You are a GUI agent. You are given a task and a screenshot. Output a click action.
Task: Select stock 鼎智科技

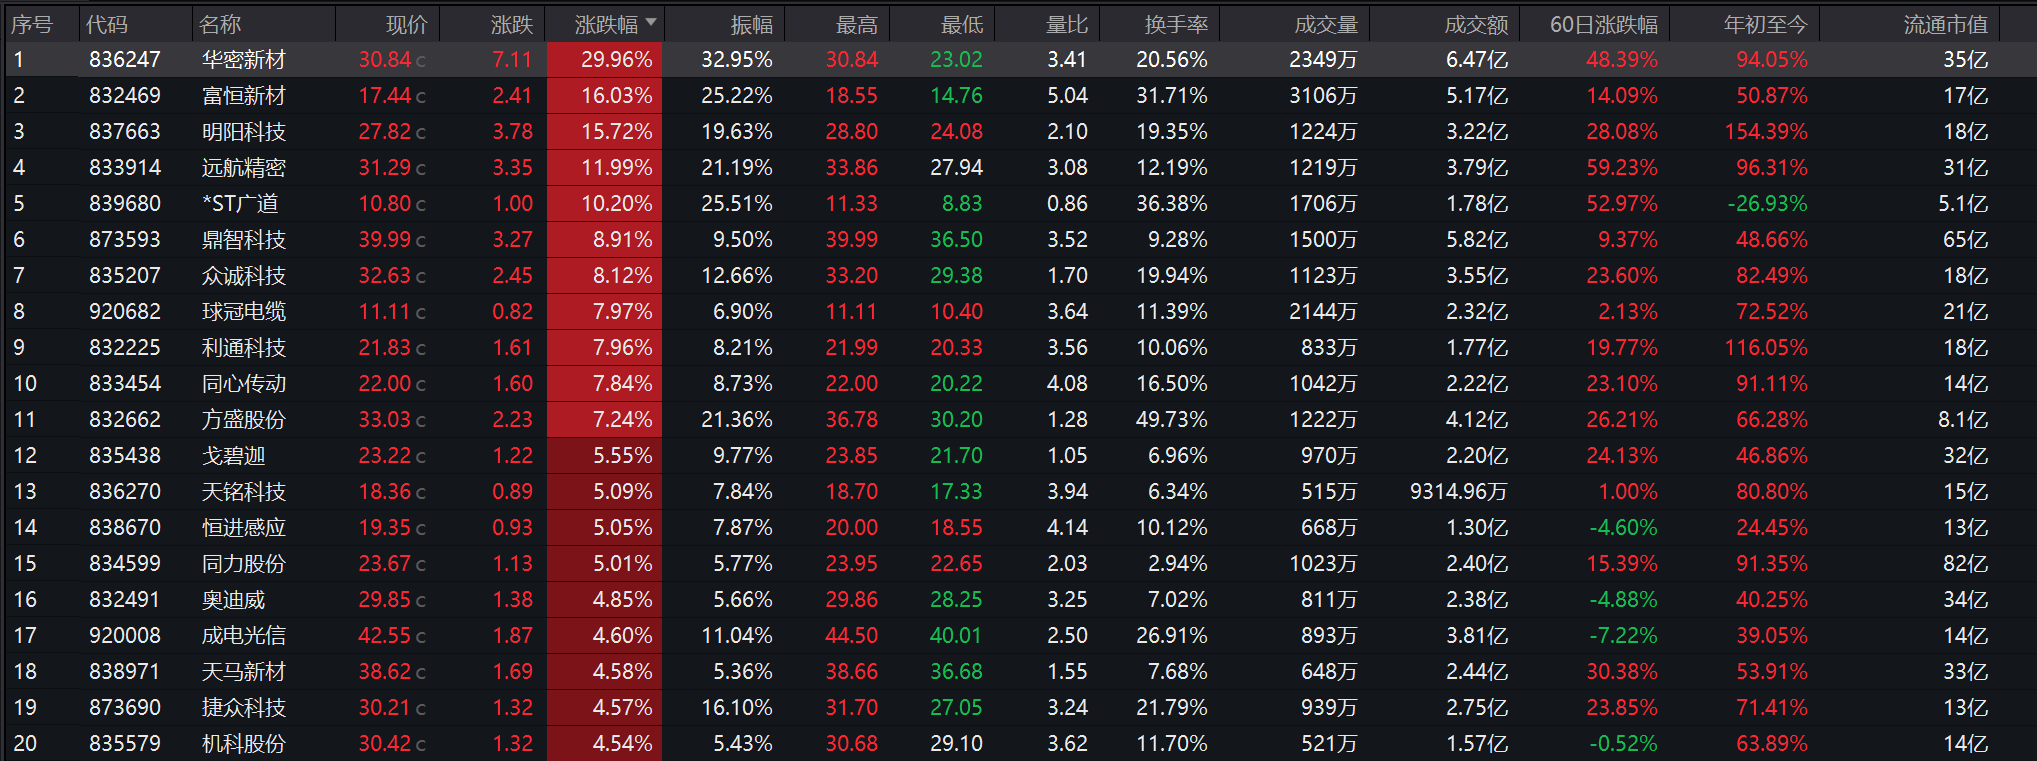pos(244,240)
